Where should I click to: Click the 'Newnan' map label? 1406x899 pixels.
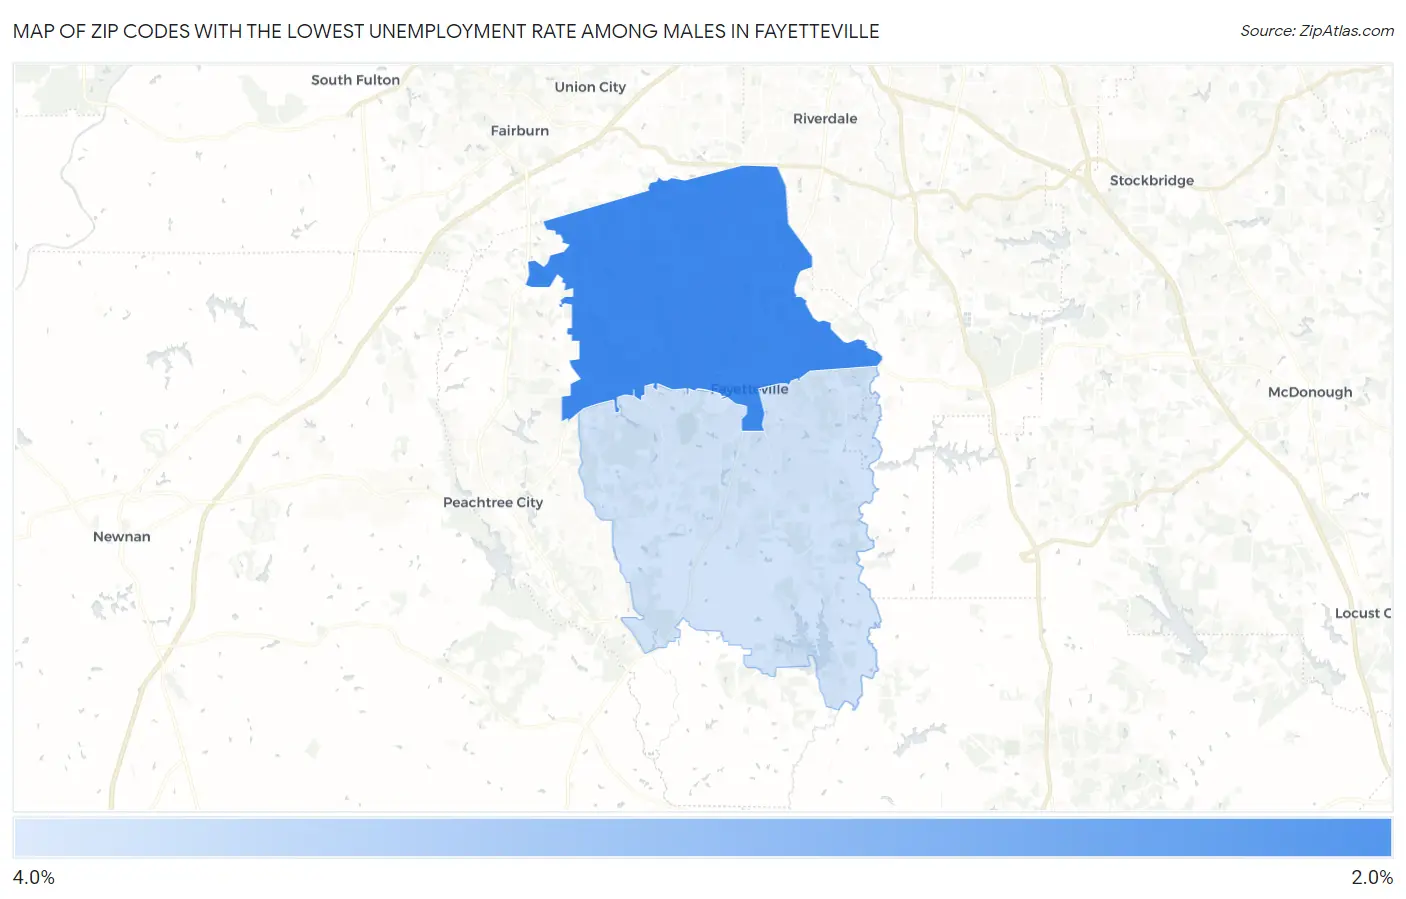(x=122, y=537)
